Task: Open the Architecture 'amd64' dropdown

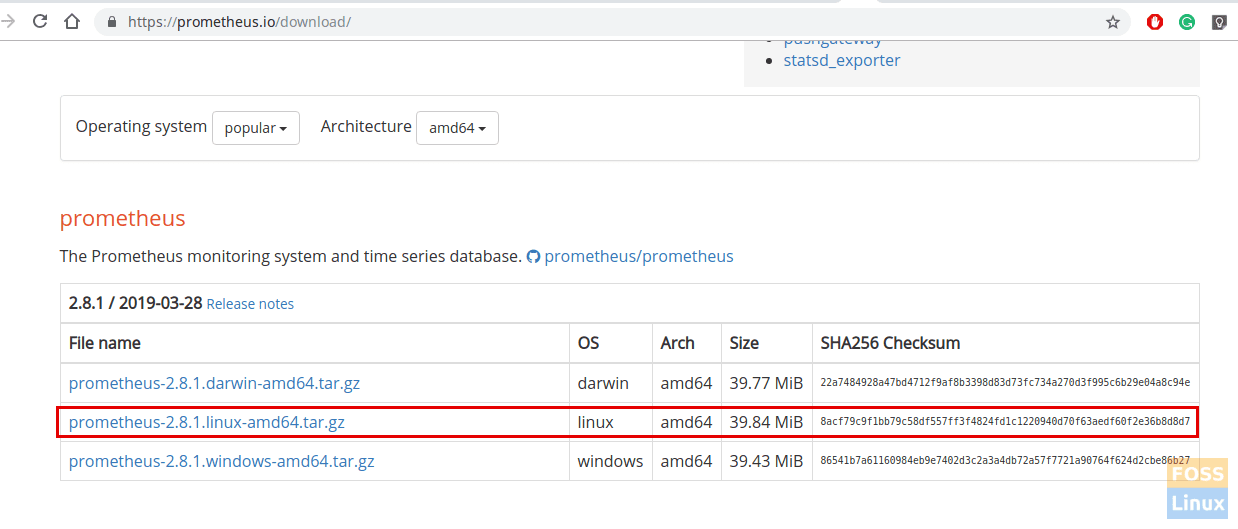Action: pos(457,128)
